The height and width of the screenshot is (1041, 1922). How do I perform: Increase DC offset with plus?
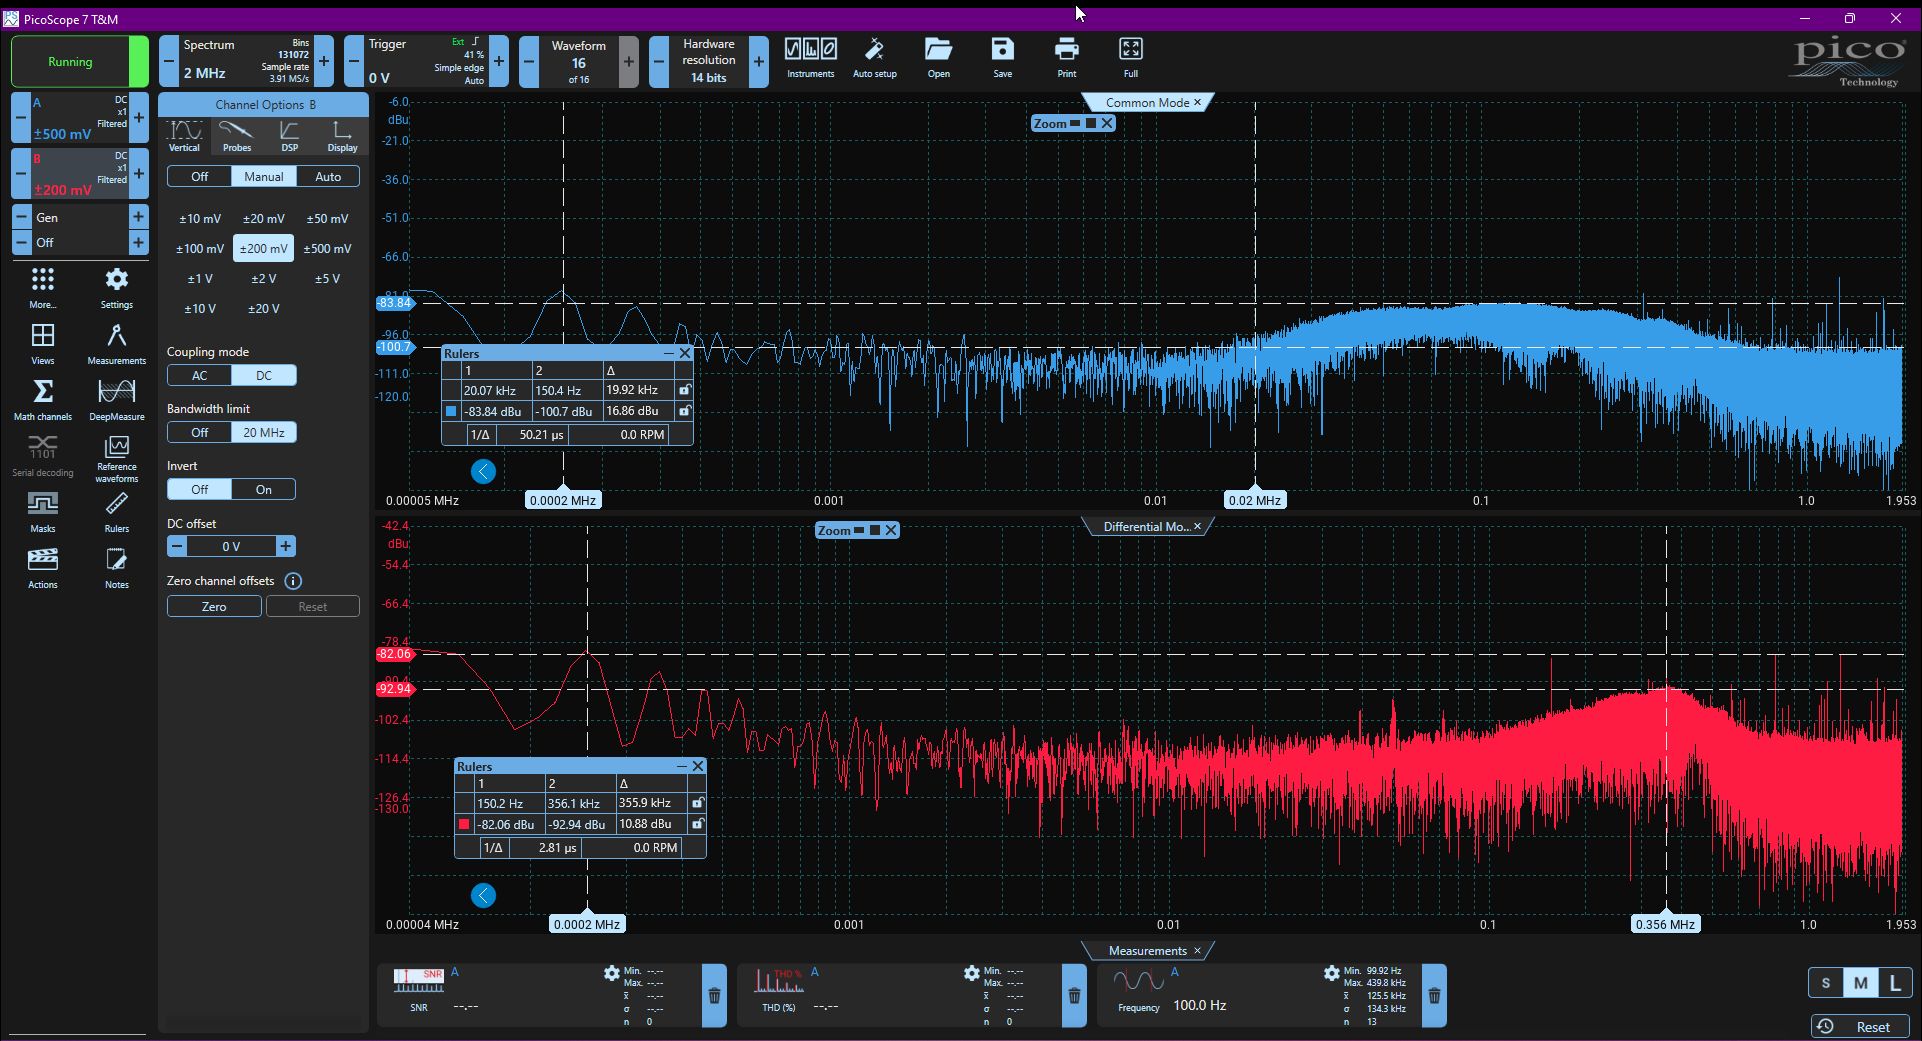286,546
